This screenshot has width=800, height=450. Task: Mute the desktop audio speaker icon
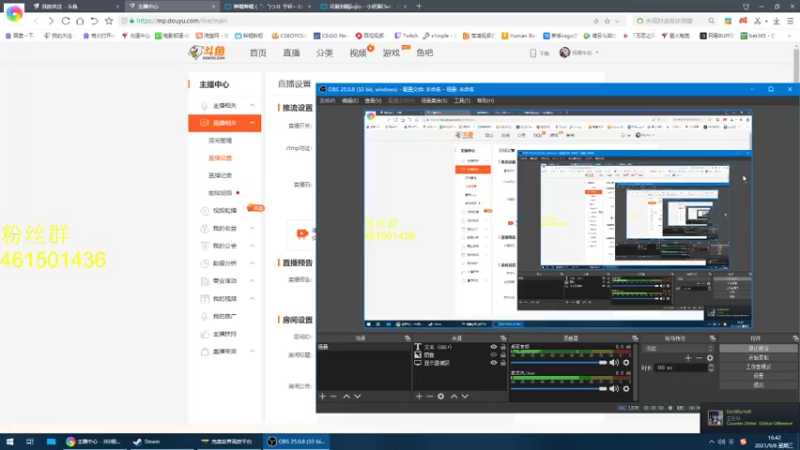[614, 363]
